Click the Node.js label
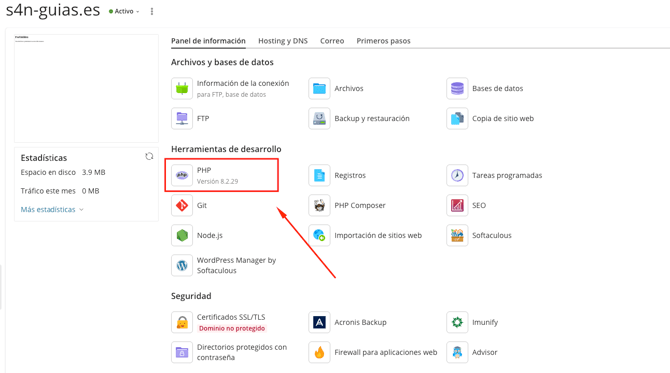The width and height of the screenshot is (670, 373). click(x=210, y=235)
